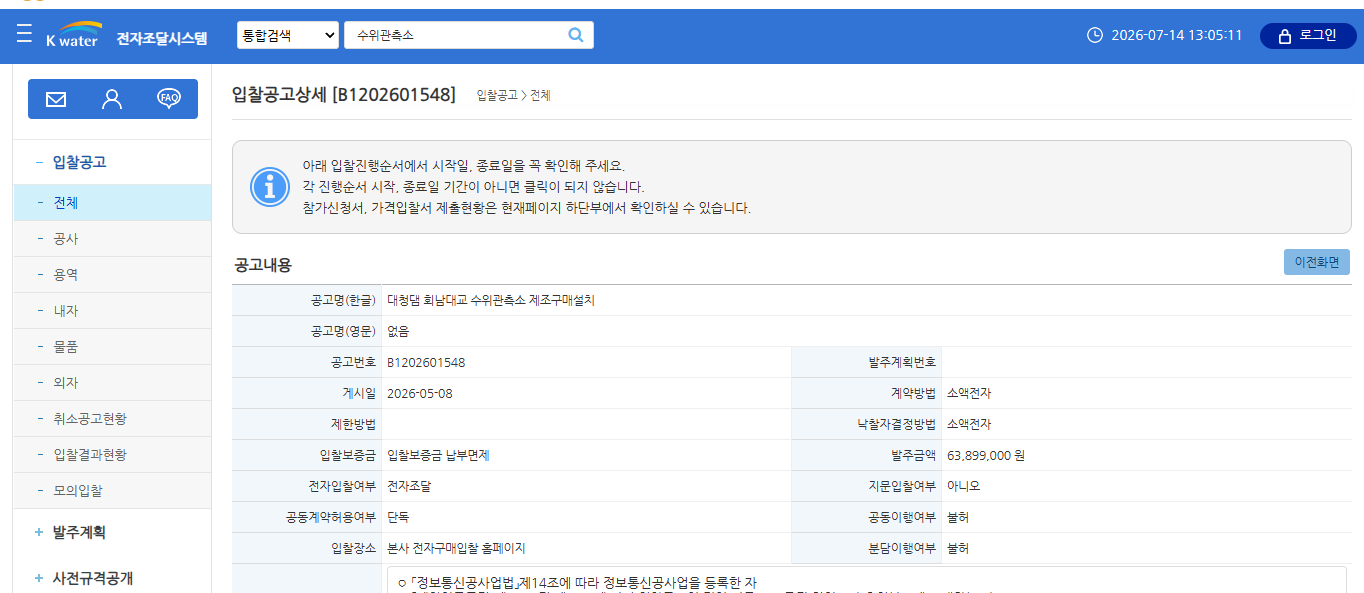Open the hamburger menu icon
Screen dimensions: 1364x593
pos(25,35)
